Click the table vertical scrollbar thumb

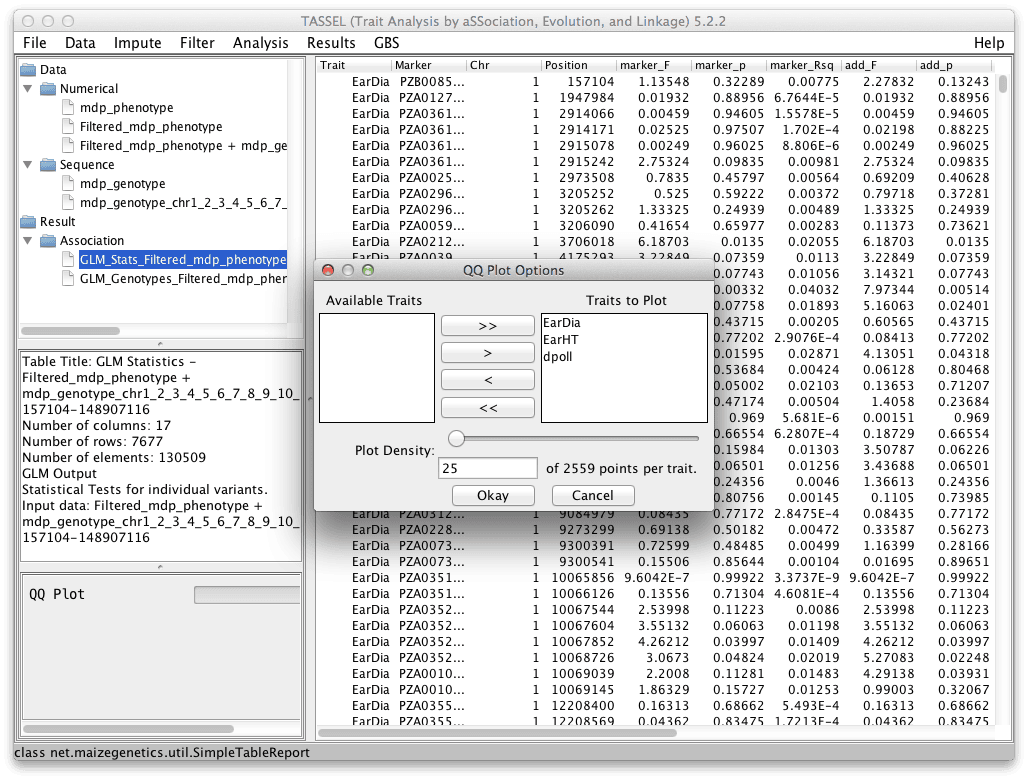[x=1002, y=84]
